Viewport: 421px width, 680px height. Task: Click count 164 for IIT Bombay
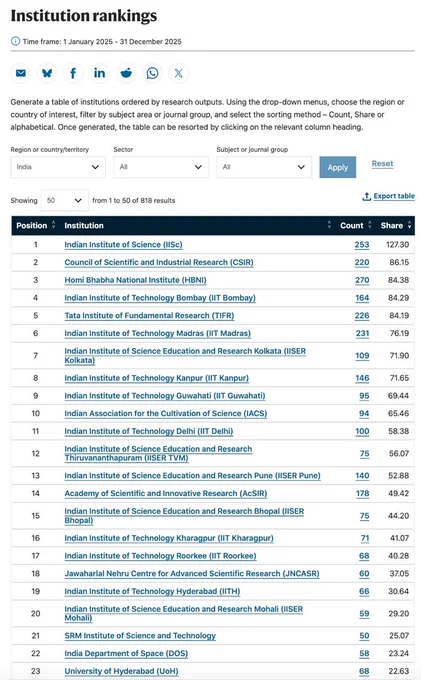362,298
